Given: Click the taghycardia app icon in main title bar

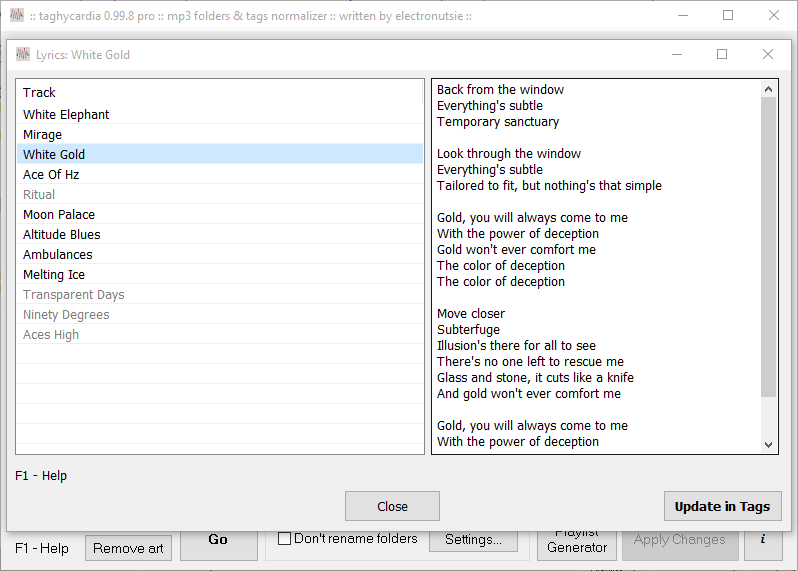Looking at the screenshot, I should (x=17, y=15).
